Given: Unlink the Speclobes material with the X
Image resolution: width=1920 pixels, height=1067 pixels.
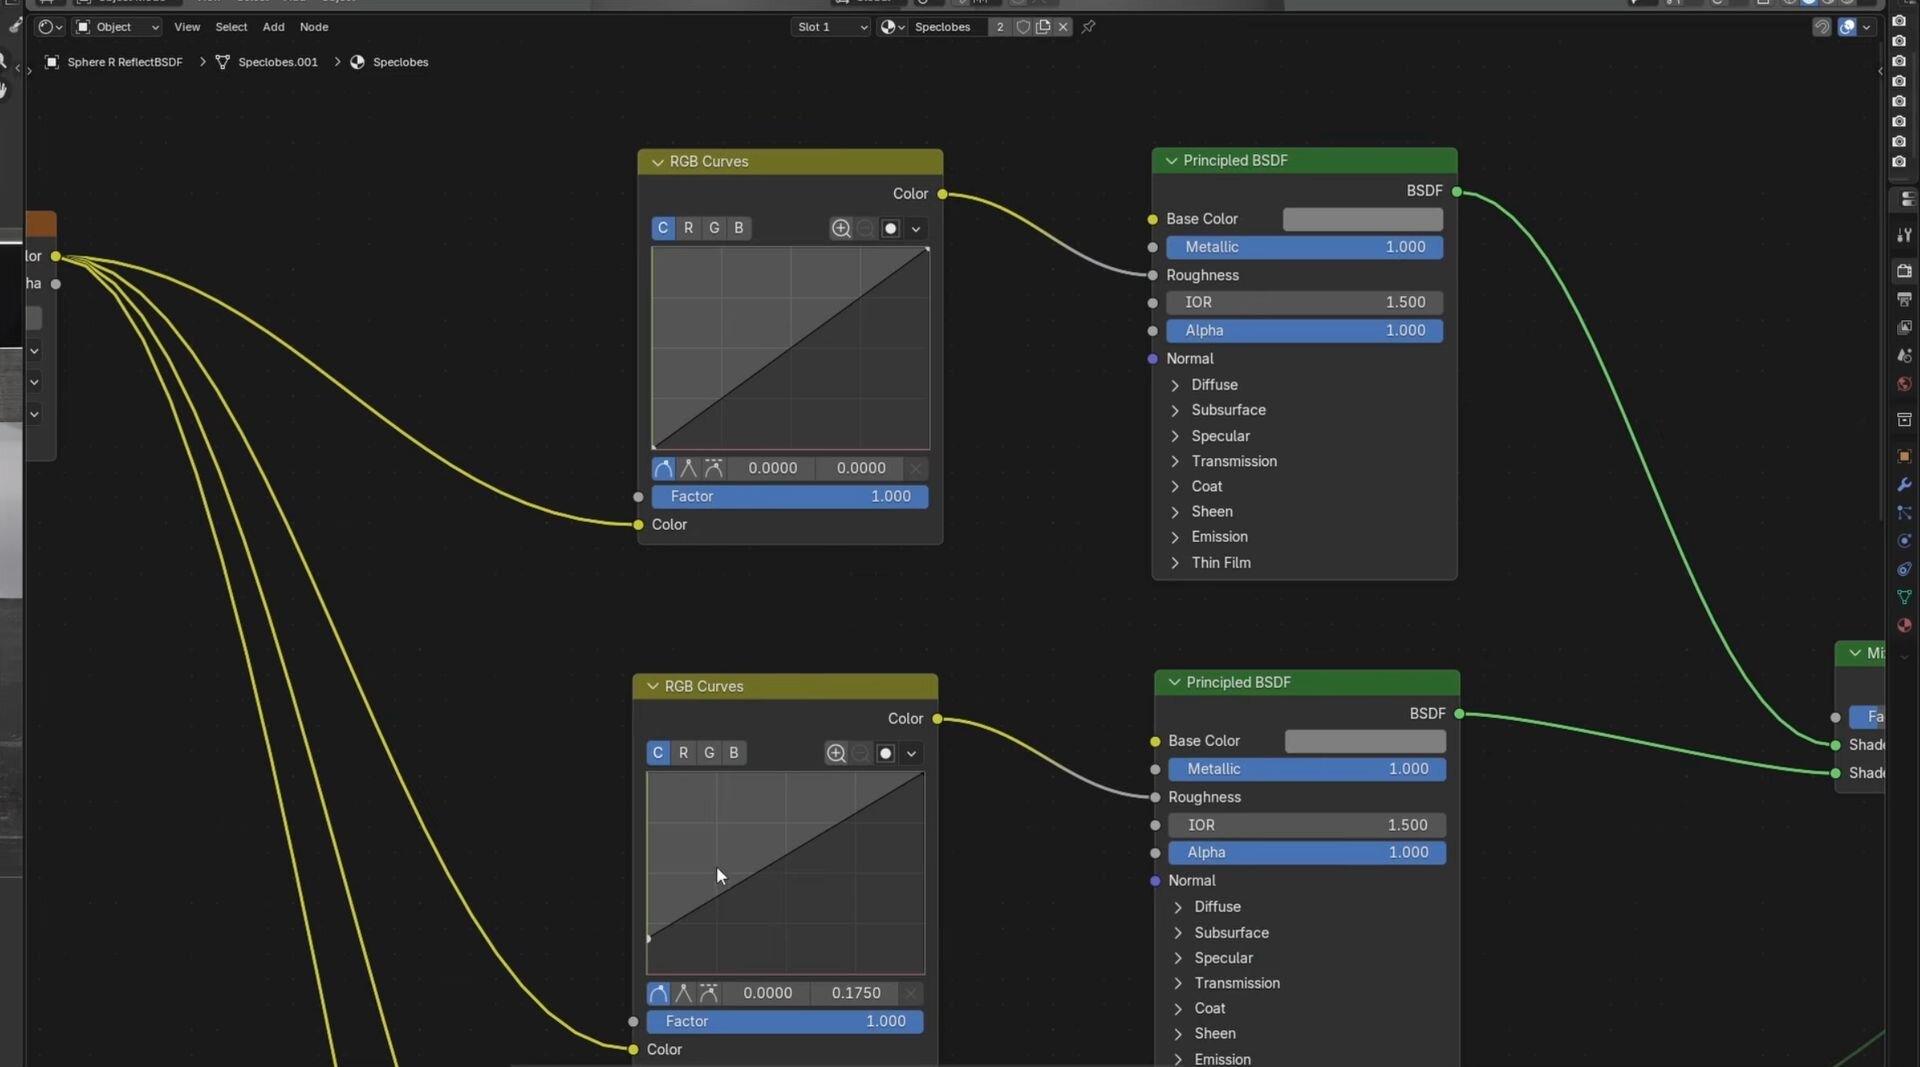Looking at the screenshot, I should (1063, 27).
